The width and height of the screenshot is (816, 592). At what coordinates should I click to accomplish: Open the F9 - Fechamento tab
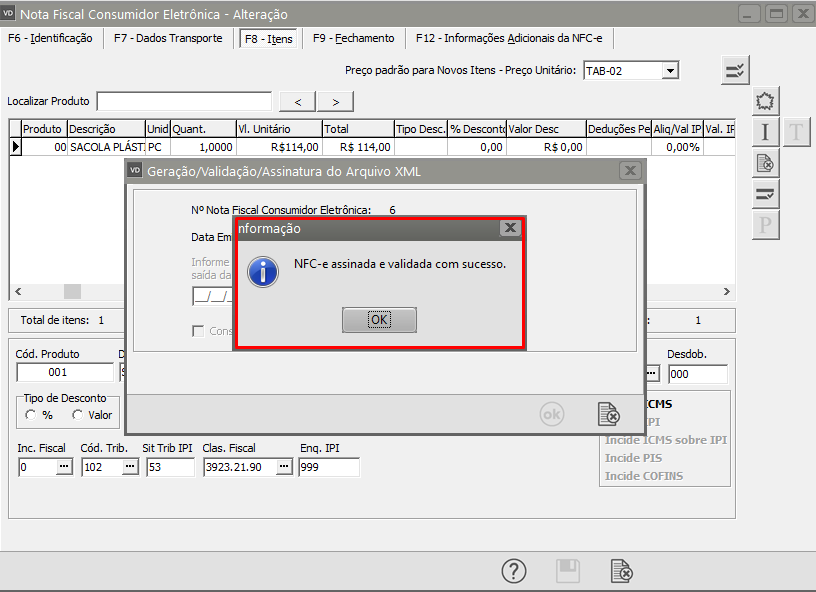[353, 38]
